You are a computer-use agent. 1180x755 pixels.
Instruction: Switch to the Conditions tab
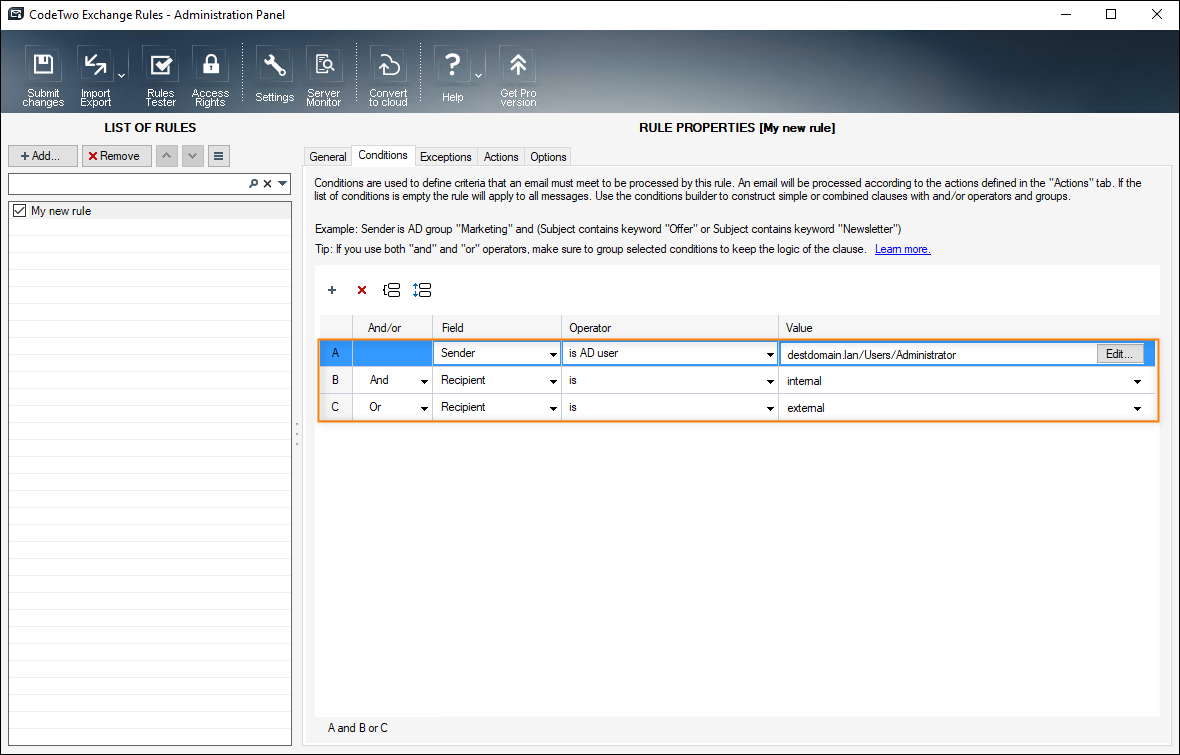pyautogui.click(x=383, y=155)
